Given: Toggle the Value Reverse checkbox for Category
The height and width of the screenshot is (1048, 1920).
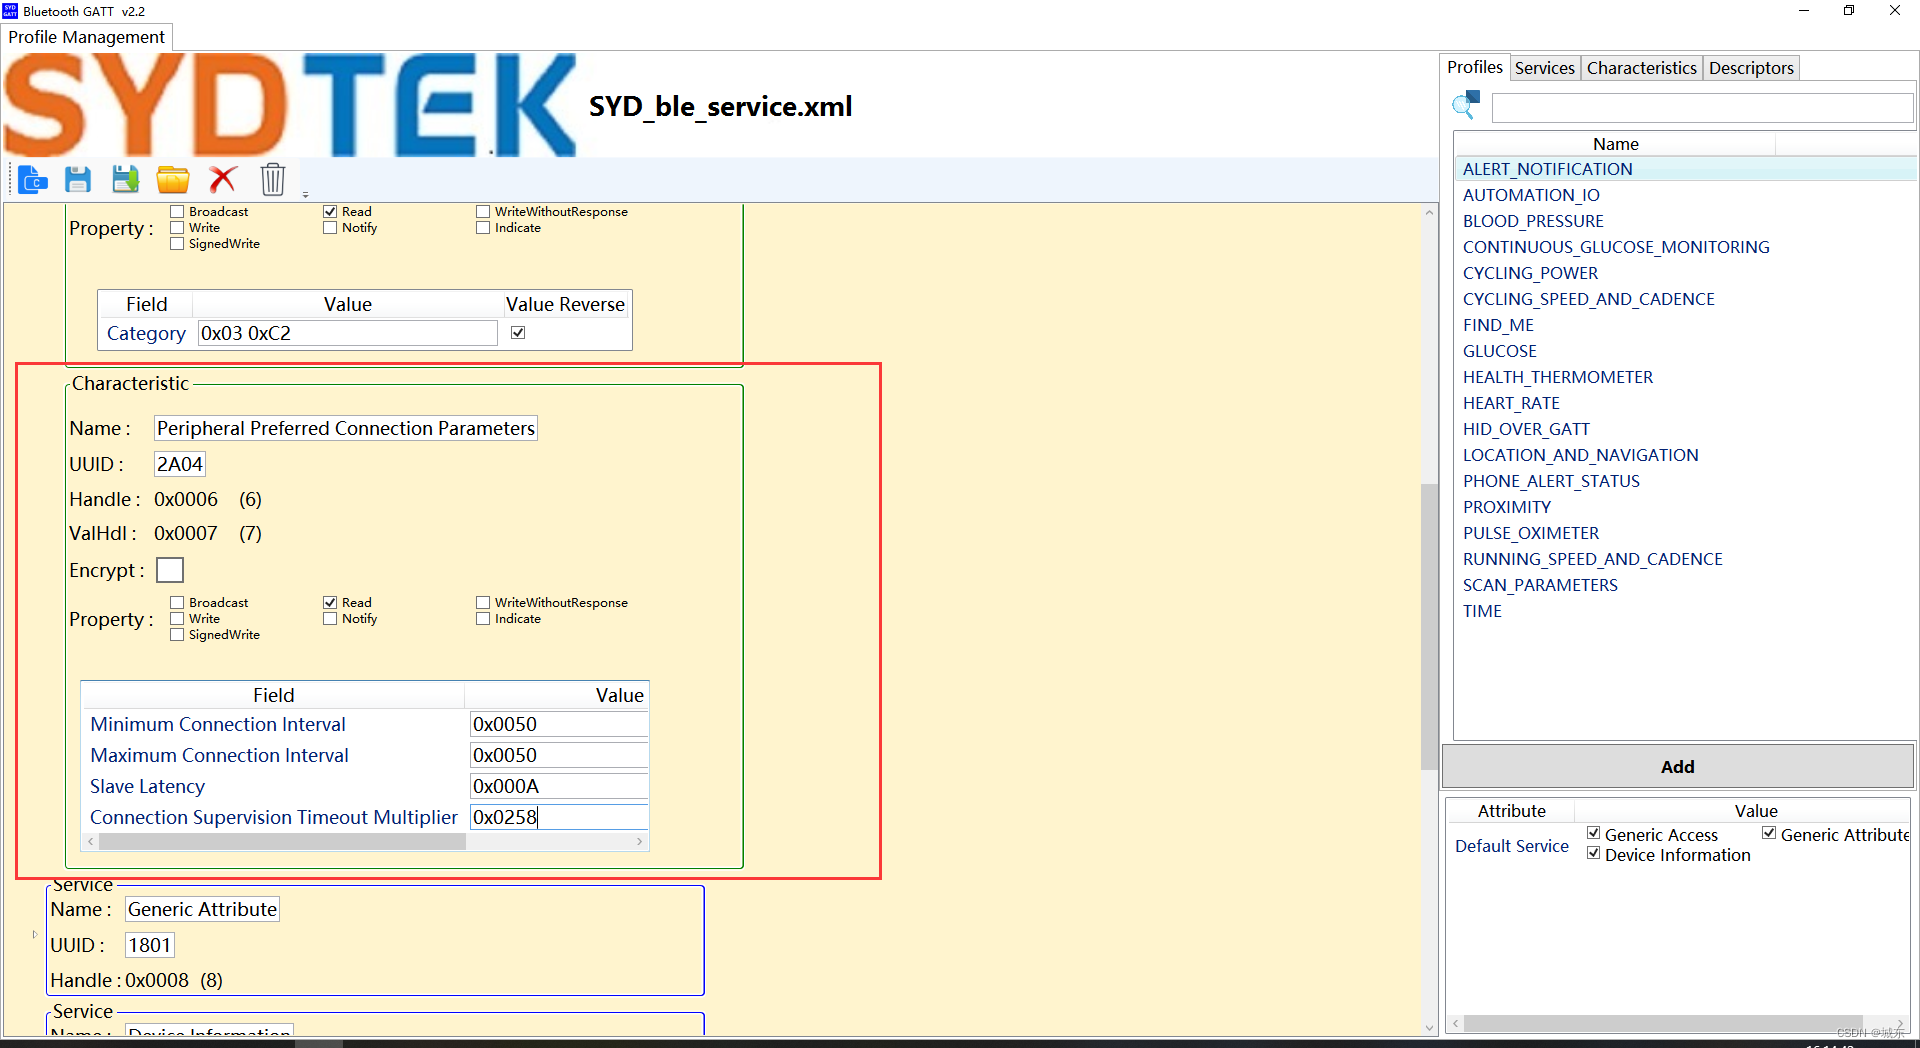Looking at the screenshot, I should pos(518,333).
